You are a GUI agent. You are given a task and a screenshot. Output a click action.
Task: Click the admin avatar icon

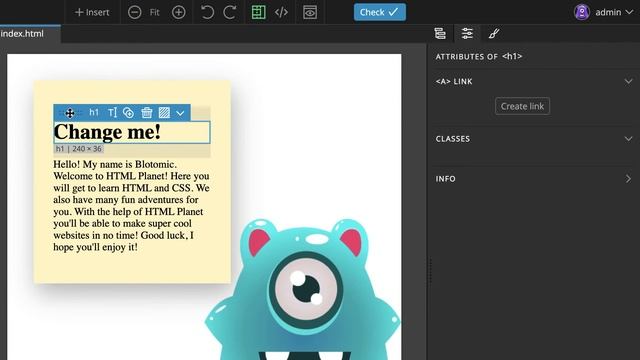pyautogui.click(x=582, y=12)
